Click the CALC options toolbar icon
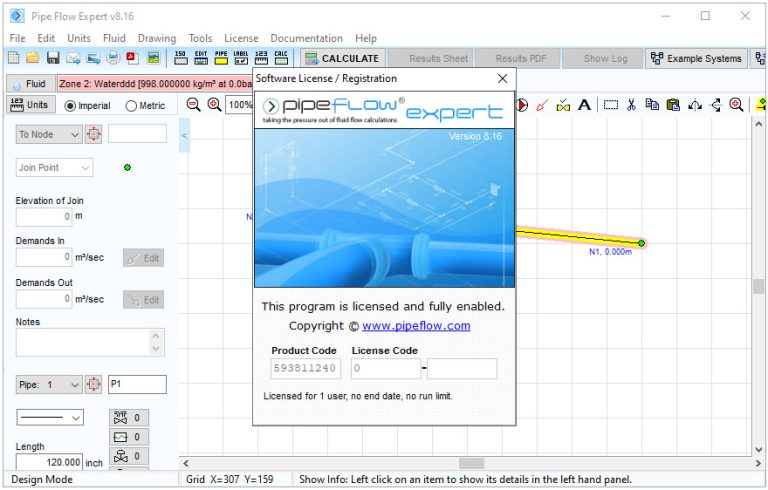The width and height of the screenshot is (768, 490). [x=281, y=58]
